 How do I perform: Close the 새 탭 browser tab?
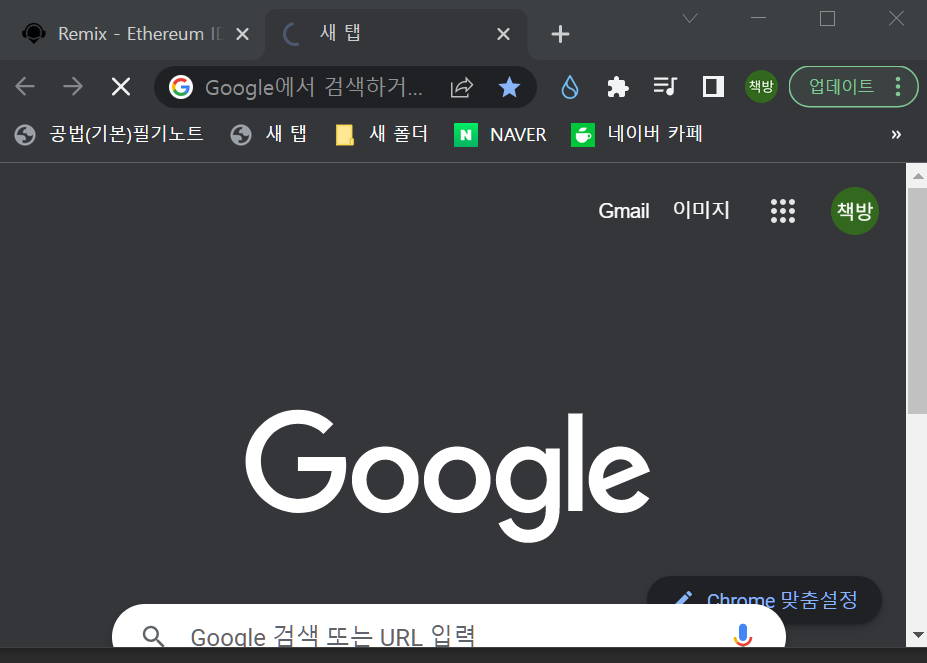click(x=503, y=34)
